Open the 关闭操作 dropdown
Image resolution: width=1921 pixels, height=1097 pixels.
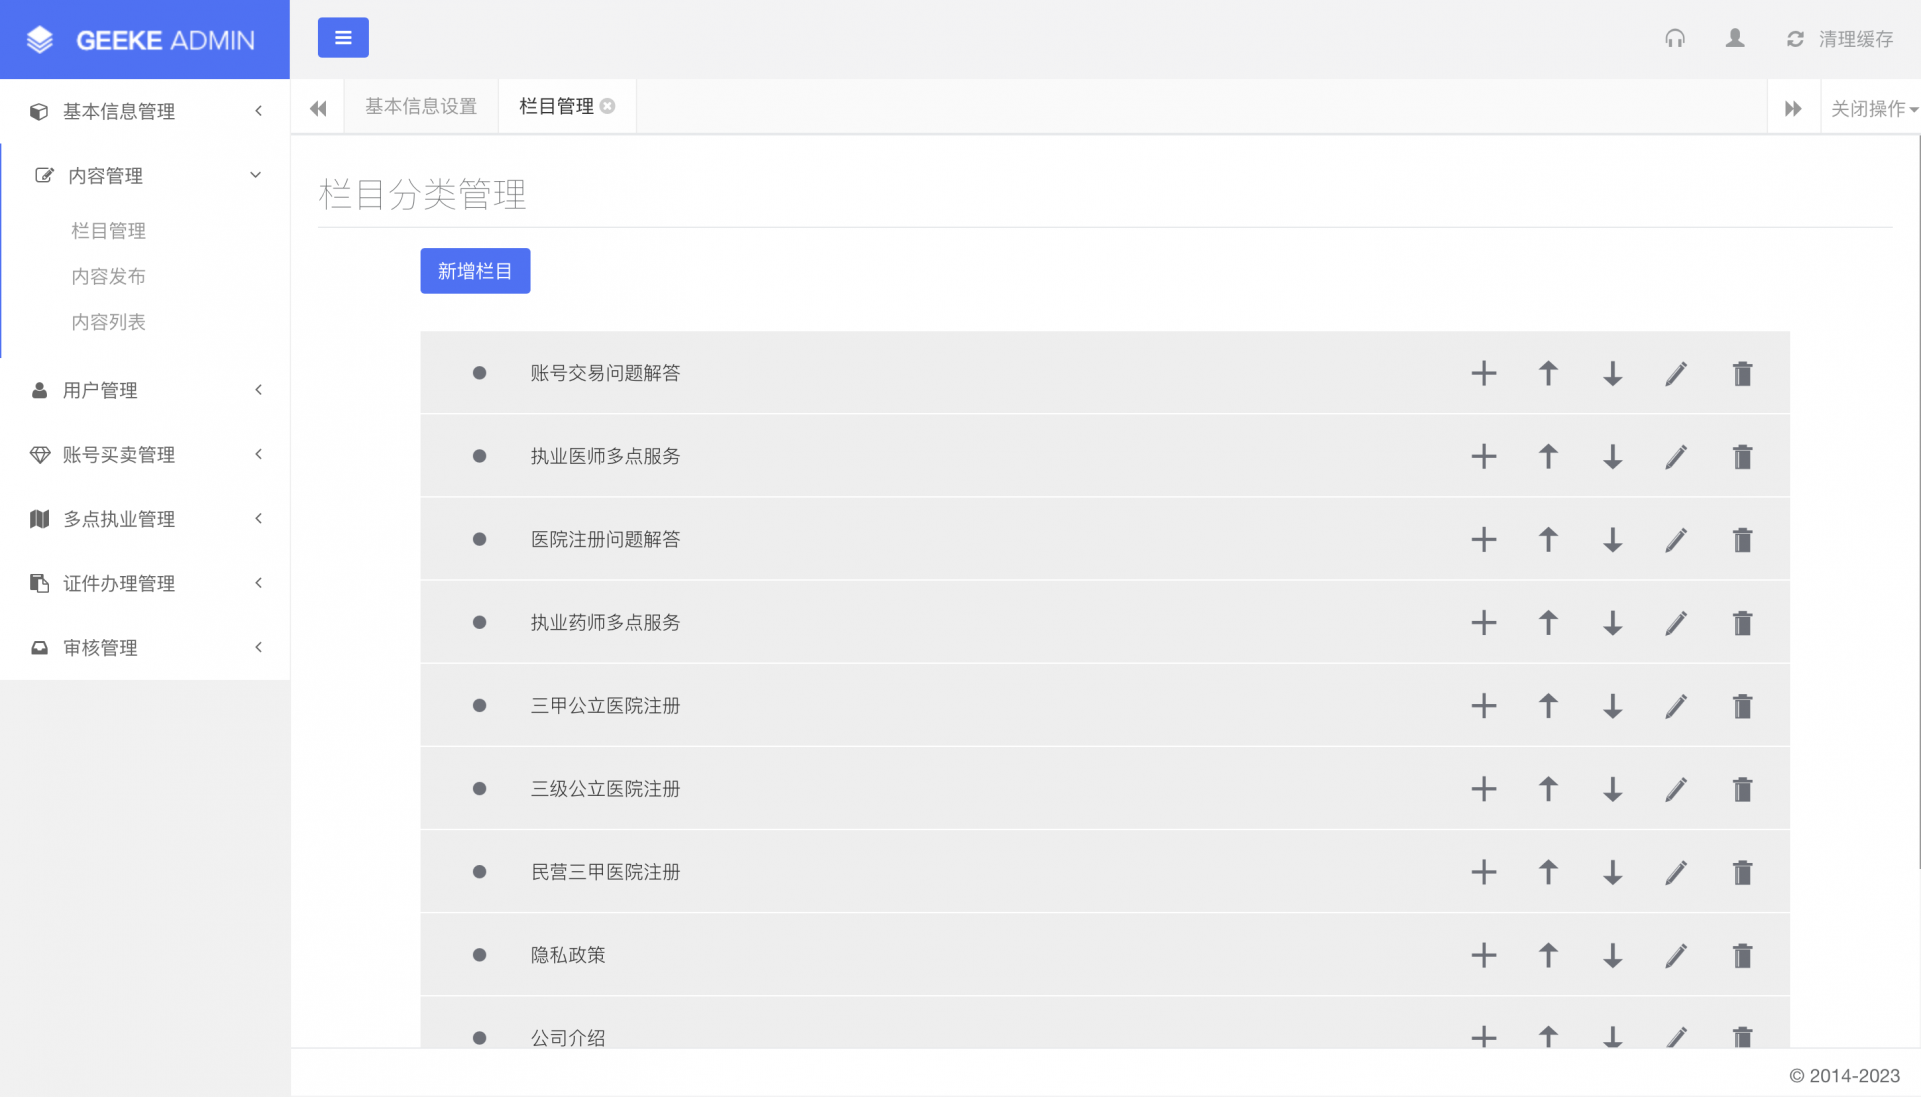coord(1873,108)
